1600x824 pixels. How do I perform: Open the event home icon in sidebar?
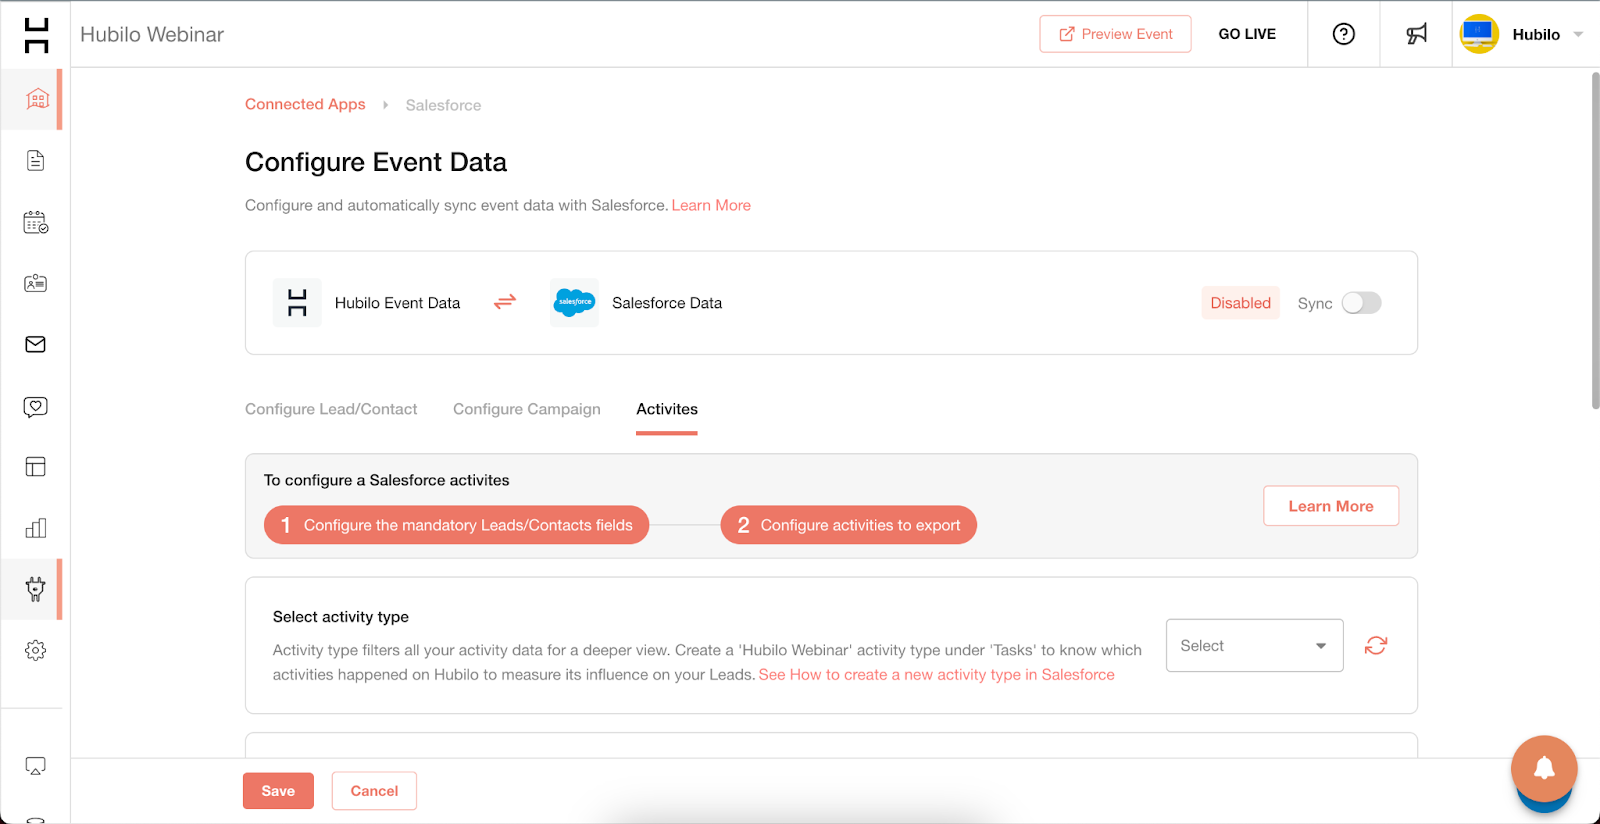point(37,99)
